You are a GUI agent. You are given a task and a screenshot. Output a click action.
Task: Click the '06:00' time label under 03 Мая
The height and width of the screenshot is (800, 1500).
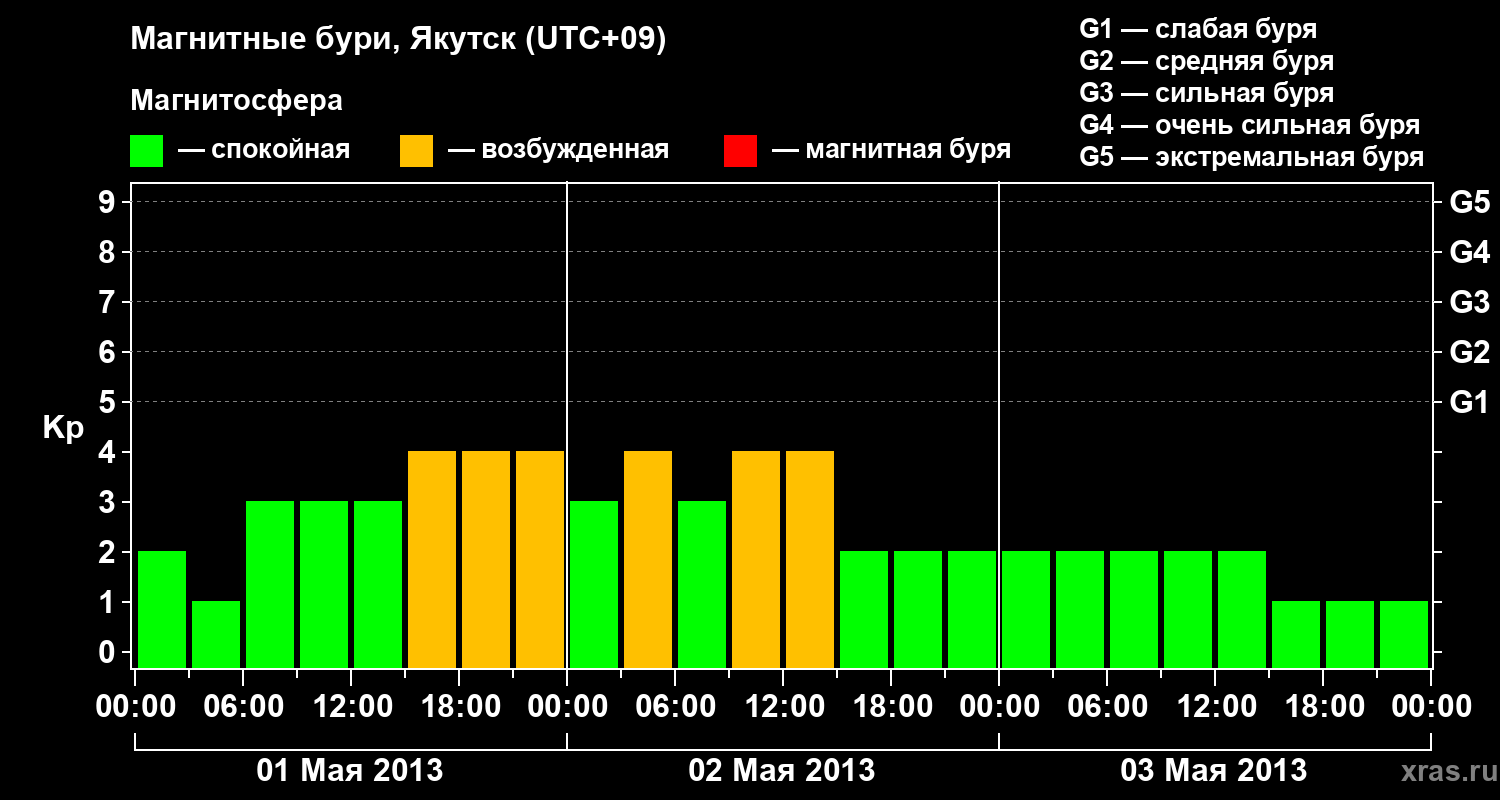pos(1107,707)
